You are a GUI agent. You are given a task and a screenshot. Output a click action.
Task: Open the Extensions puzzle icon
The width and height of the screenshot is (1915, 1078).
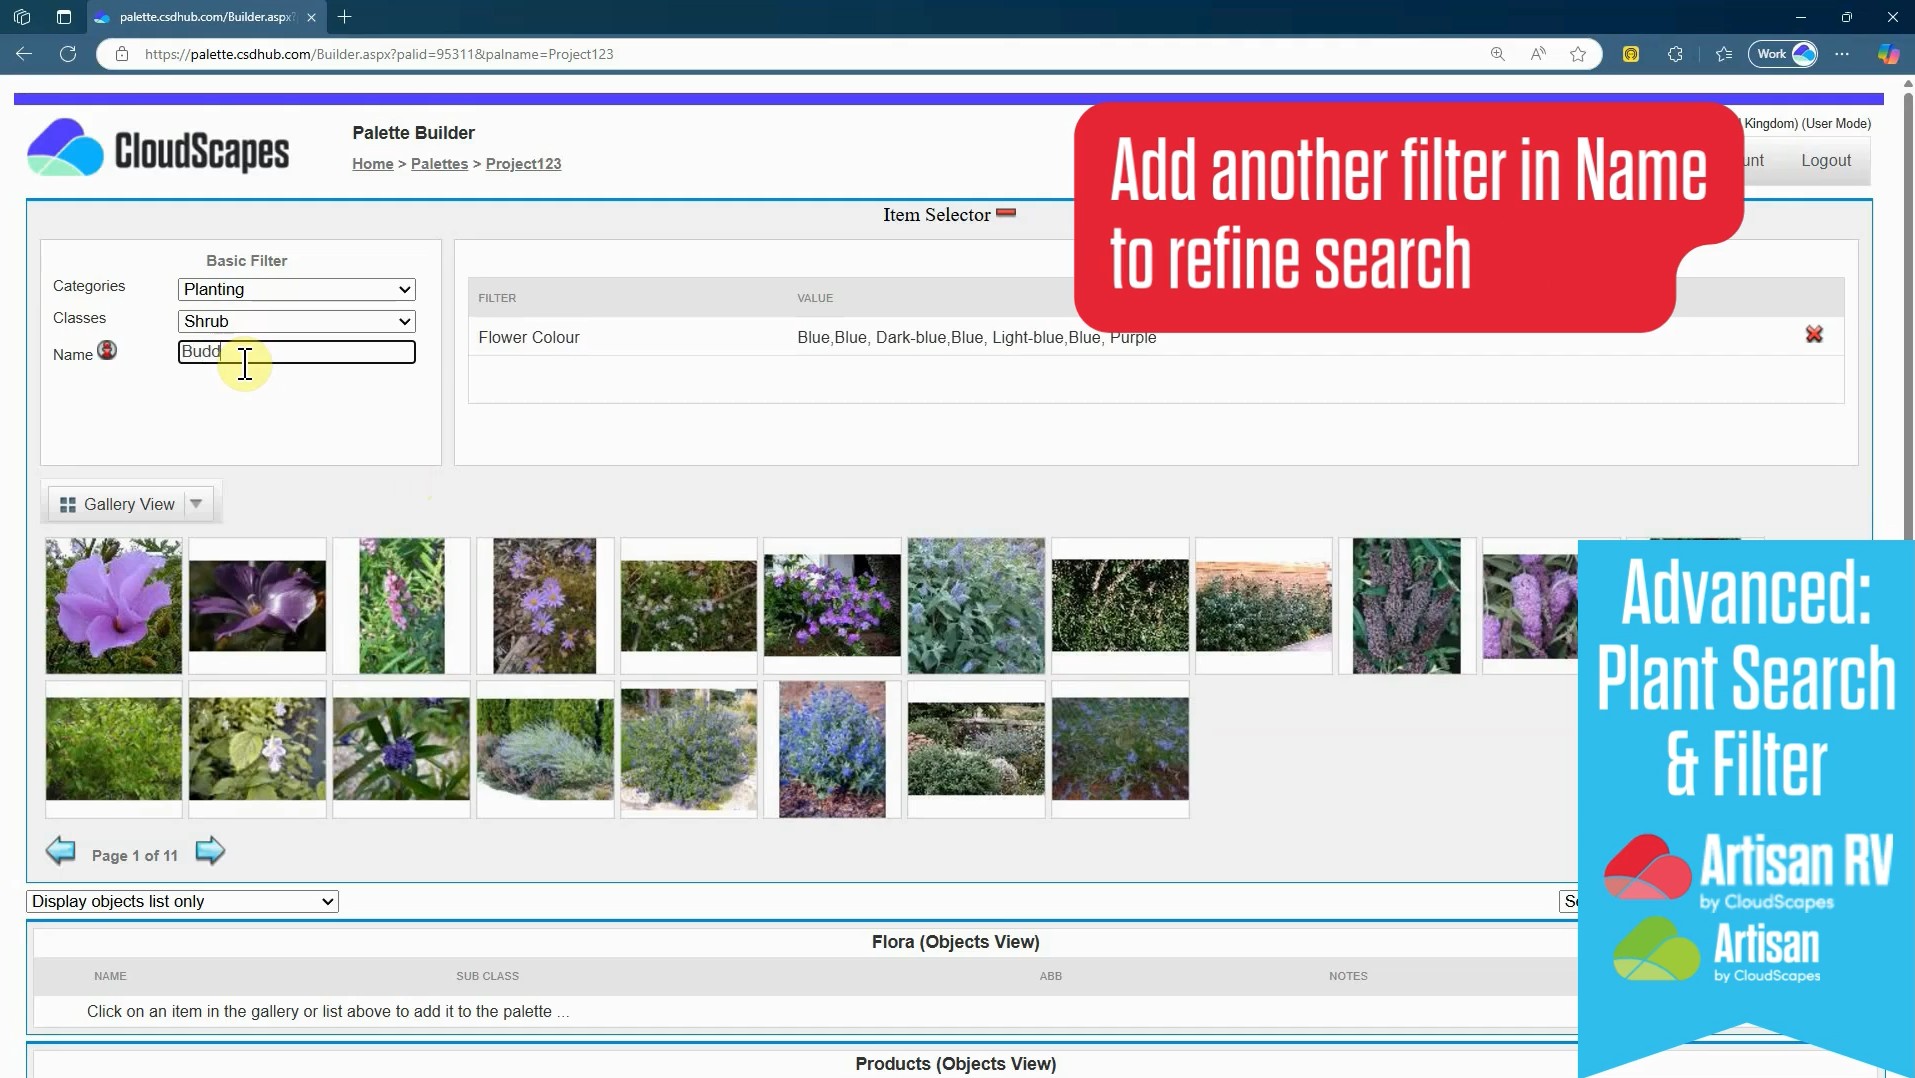1676,54
